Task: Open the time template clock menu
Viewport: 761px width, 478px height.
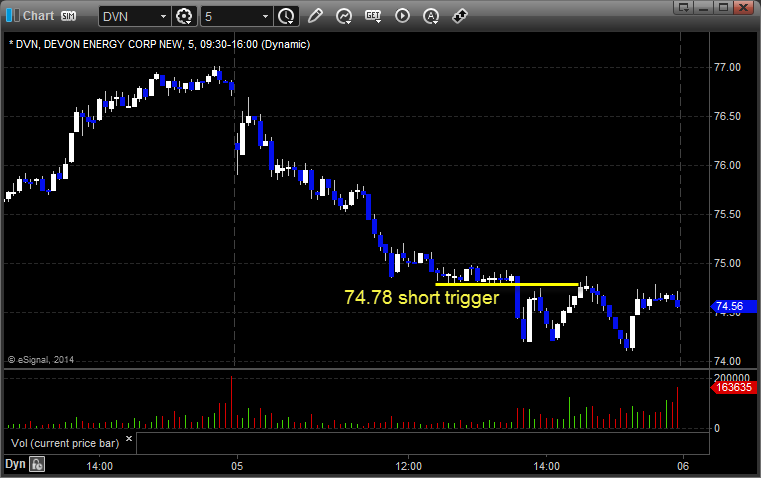Action: 286,16
